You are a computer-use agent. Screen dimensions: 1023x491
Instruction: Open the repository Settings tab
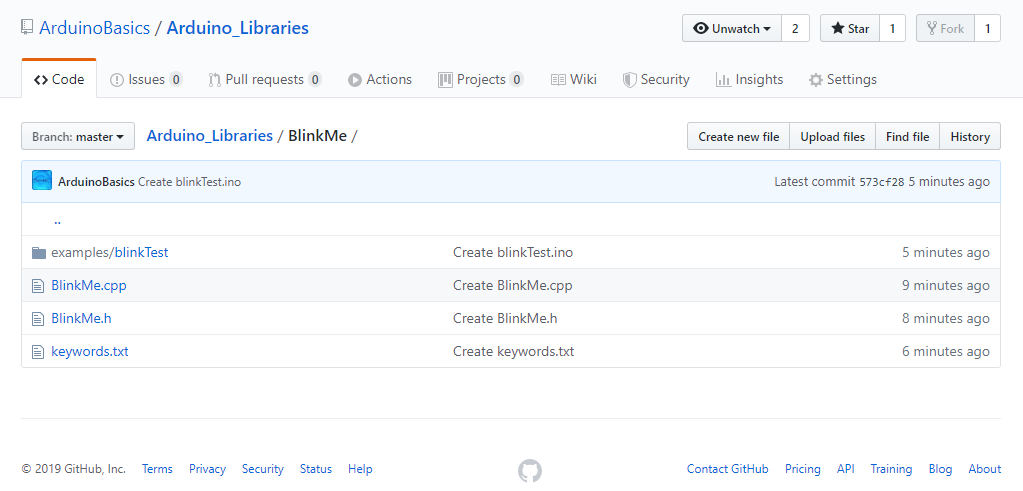click(x=843, y=80)
